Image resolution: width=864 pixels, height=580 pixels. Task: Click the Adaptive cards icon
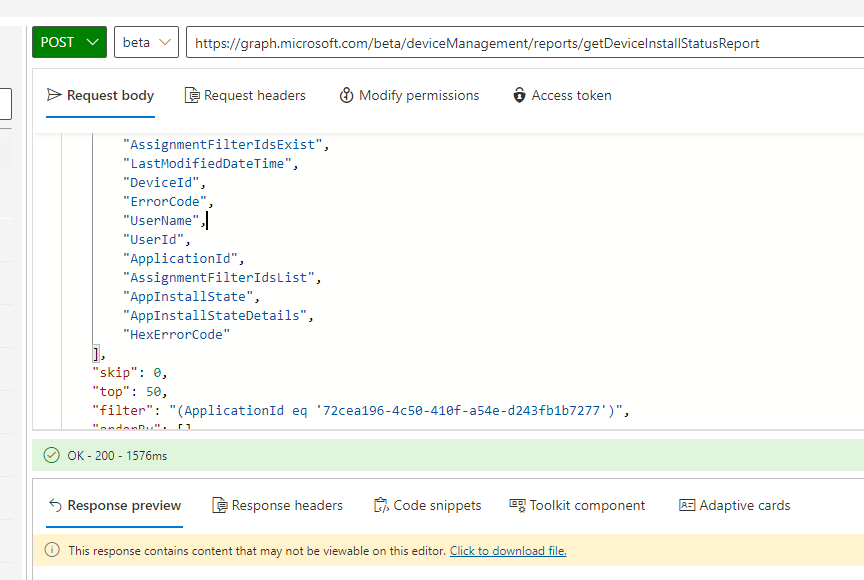(x=687, y=505)
